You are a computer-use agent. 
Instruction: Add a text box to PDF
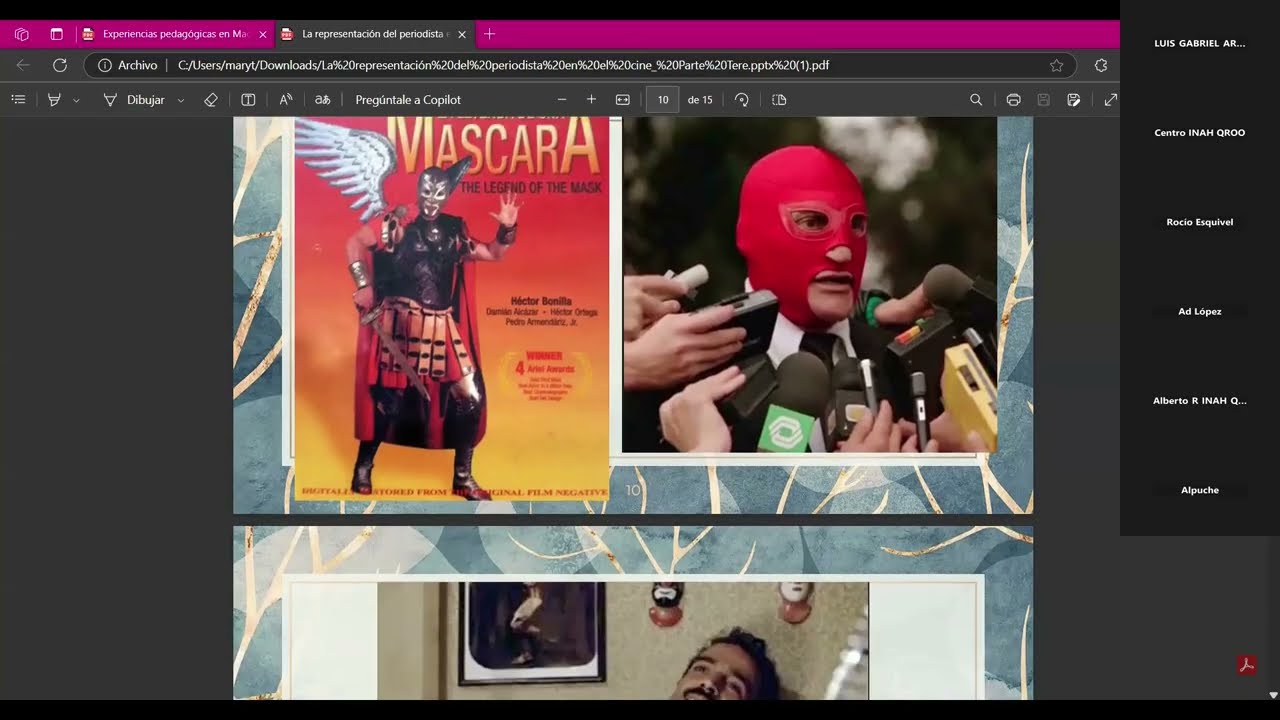coord(248,100)
